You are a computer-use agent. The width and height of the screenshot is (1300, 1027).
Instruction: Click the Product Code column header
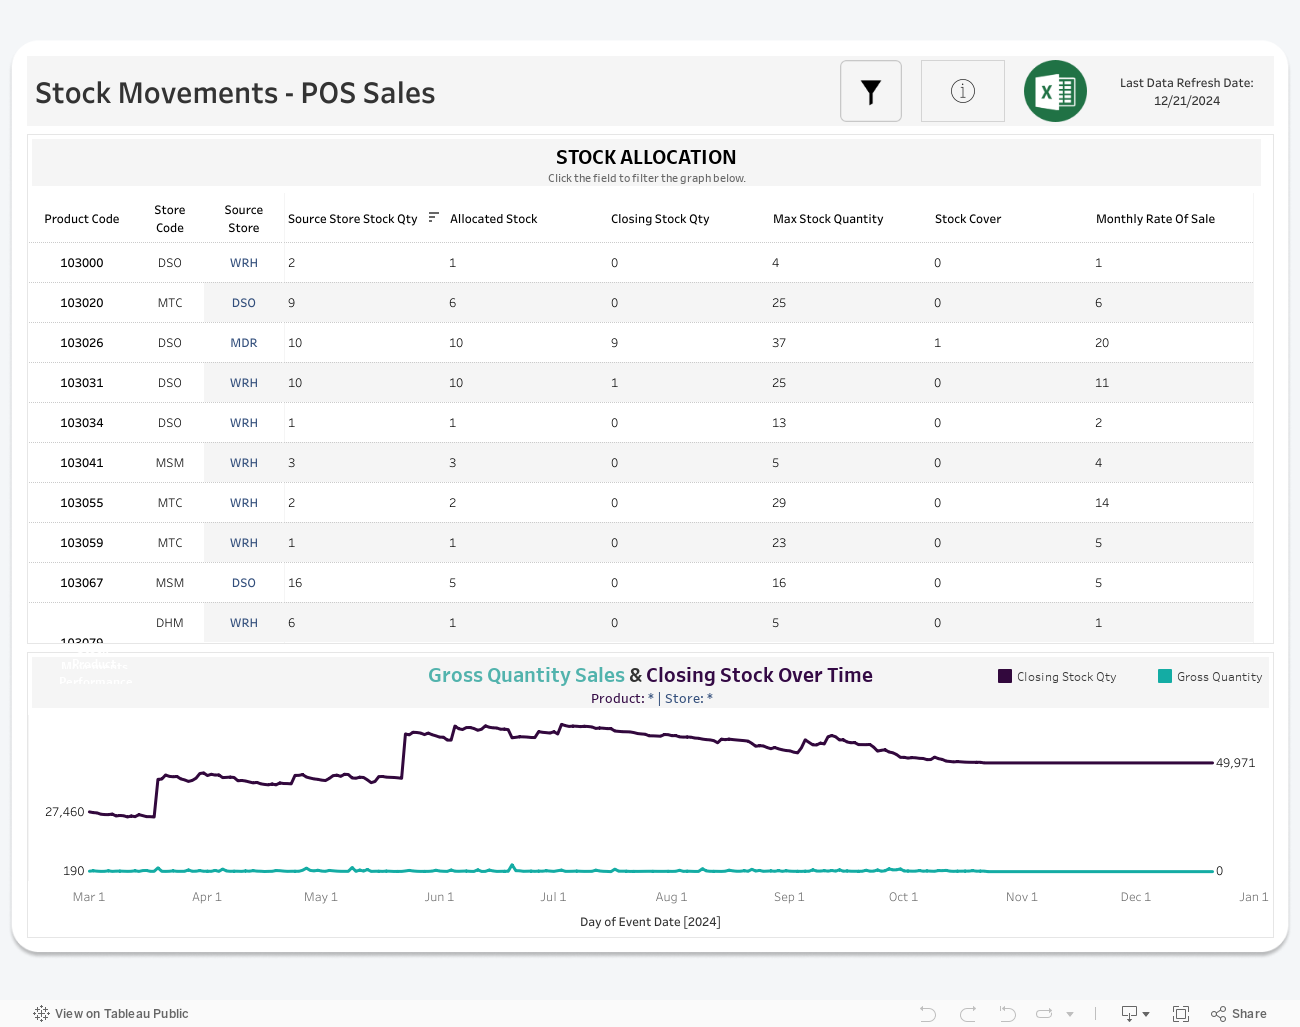click(x=82, y=219)
